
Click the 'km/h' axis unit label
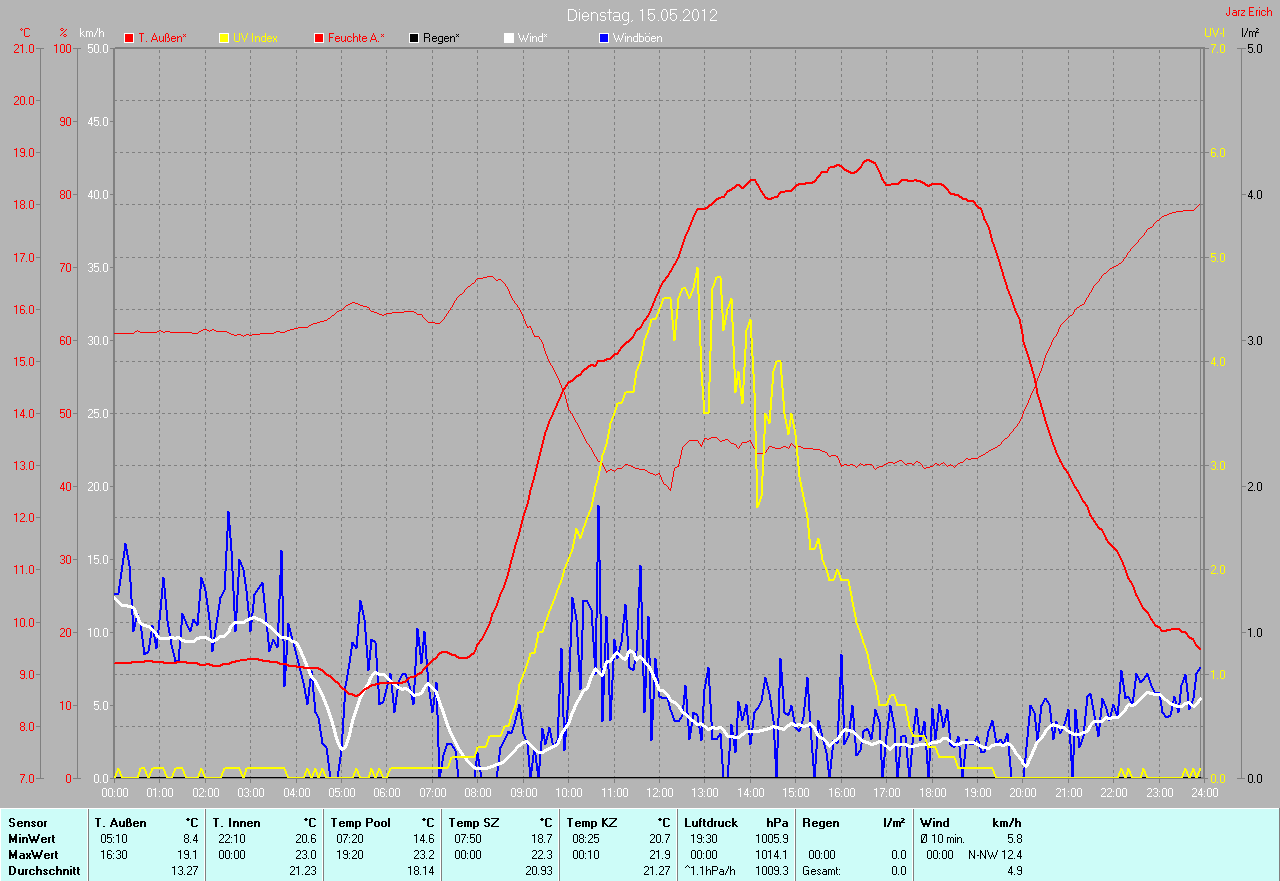click(x=91, y=33)
